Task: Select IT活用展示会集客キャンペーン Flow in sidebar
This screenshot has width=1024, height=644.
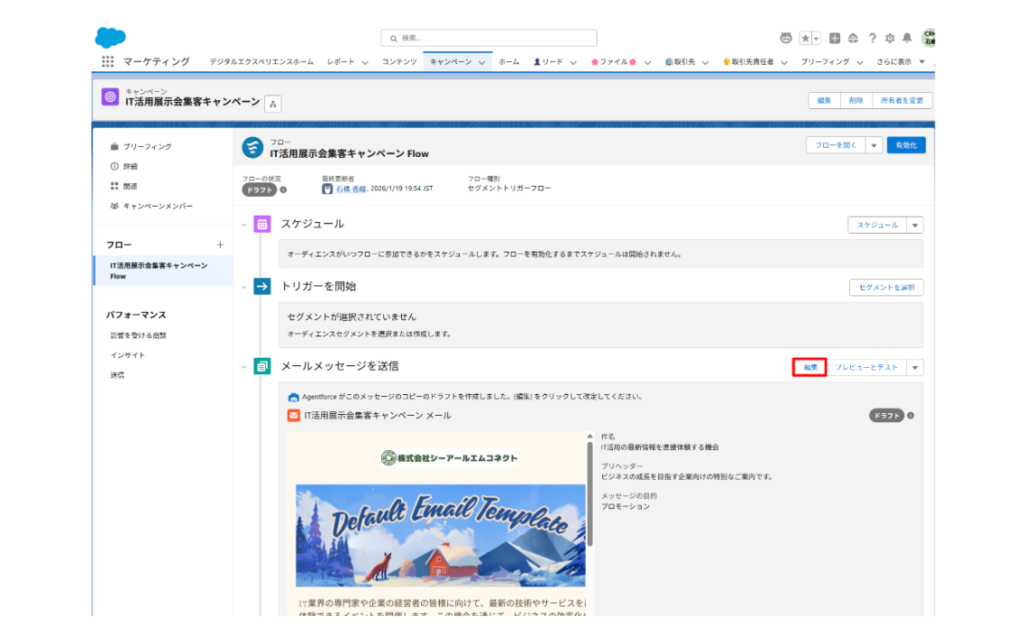Action: click(x=164, y=270)
